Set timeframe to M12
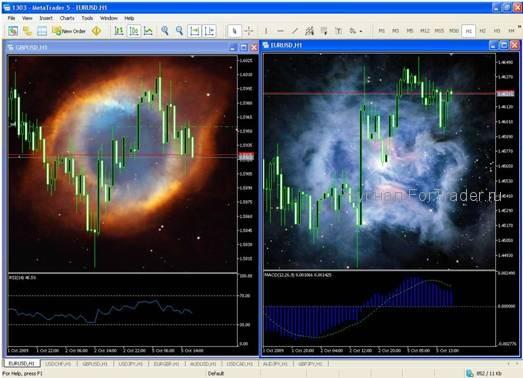Screen dimensions: 523x378 [425, 31]
